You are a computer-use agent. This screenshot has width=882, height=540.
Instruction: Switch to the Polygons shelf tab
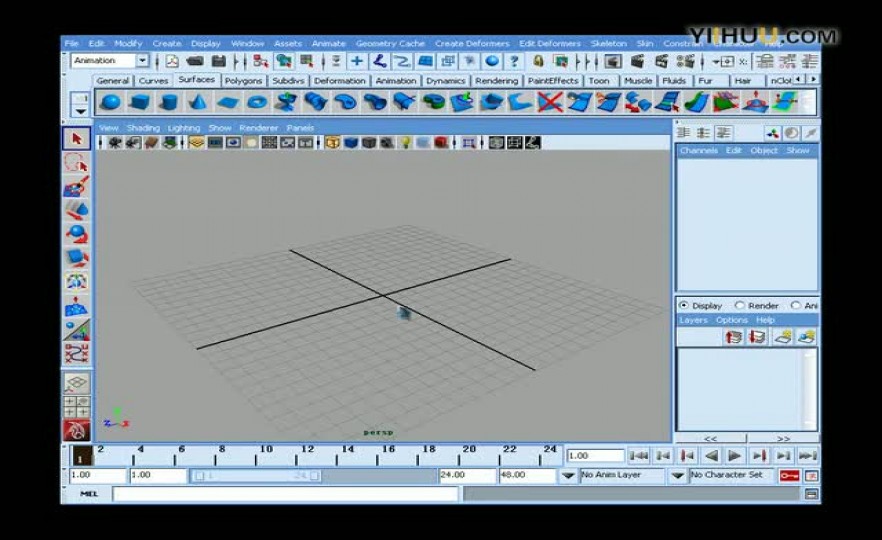coord(243,81)
